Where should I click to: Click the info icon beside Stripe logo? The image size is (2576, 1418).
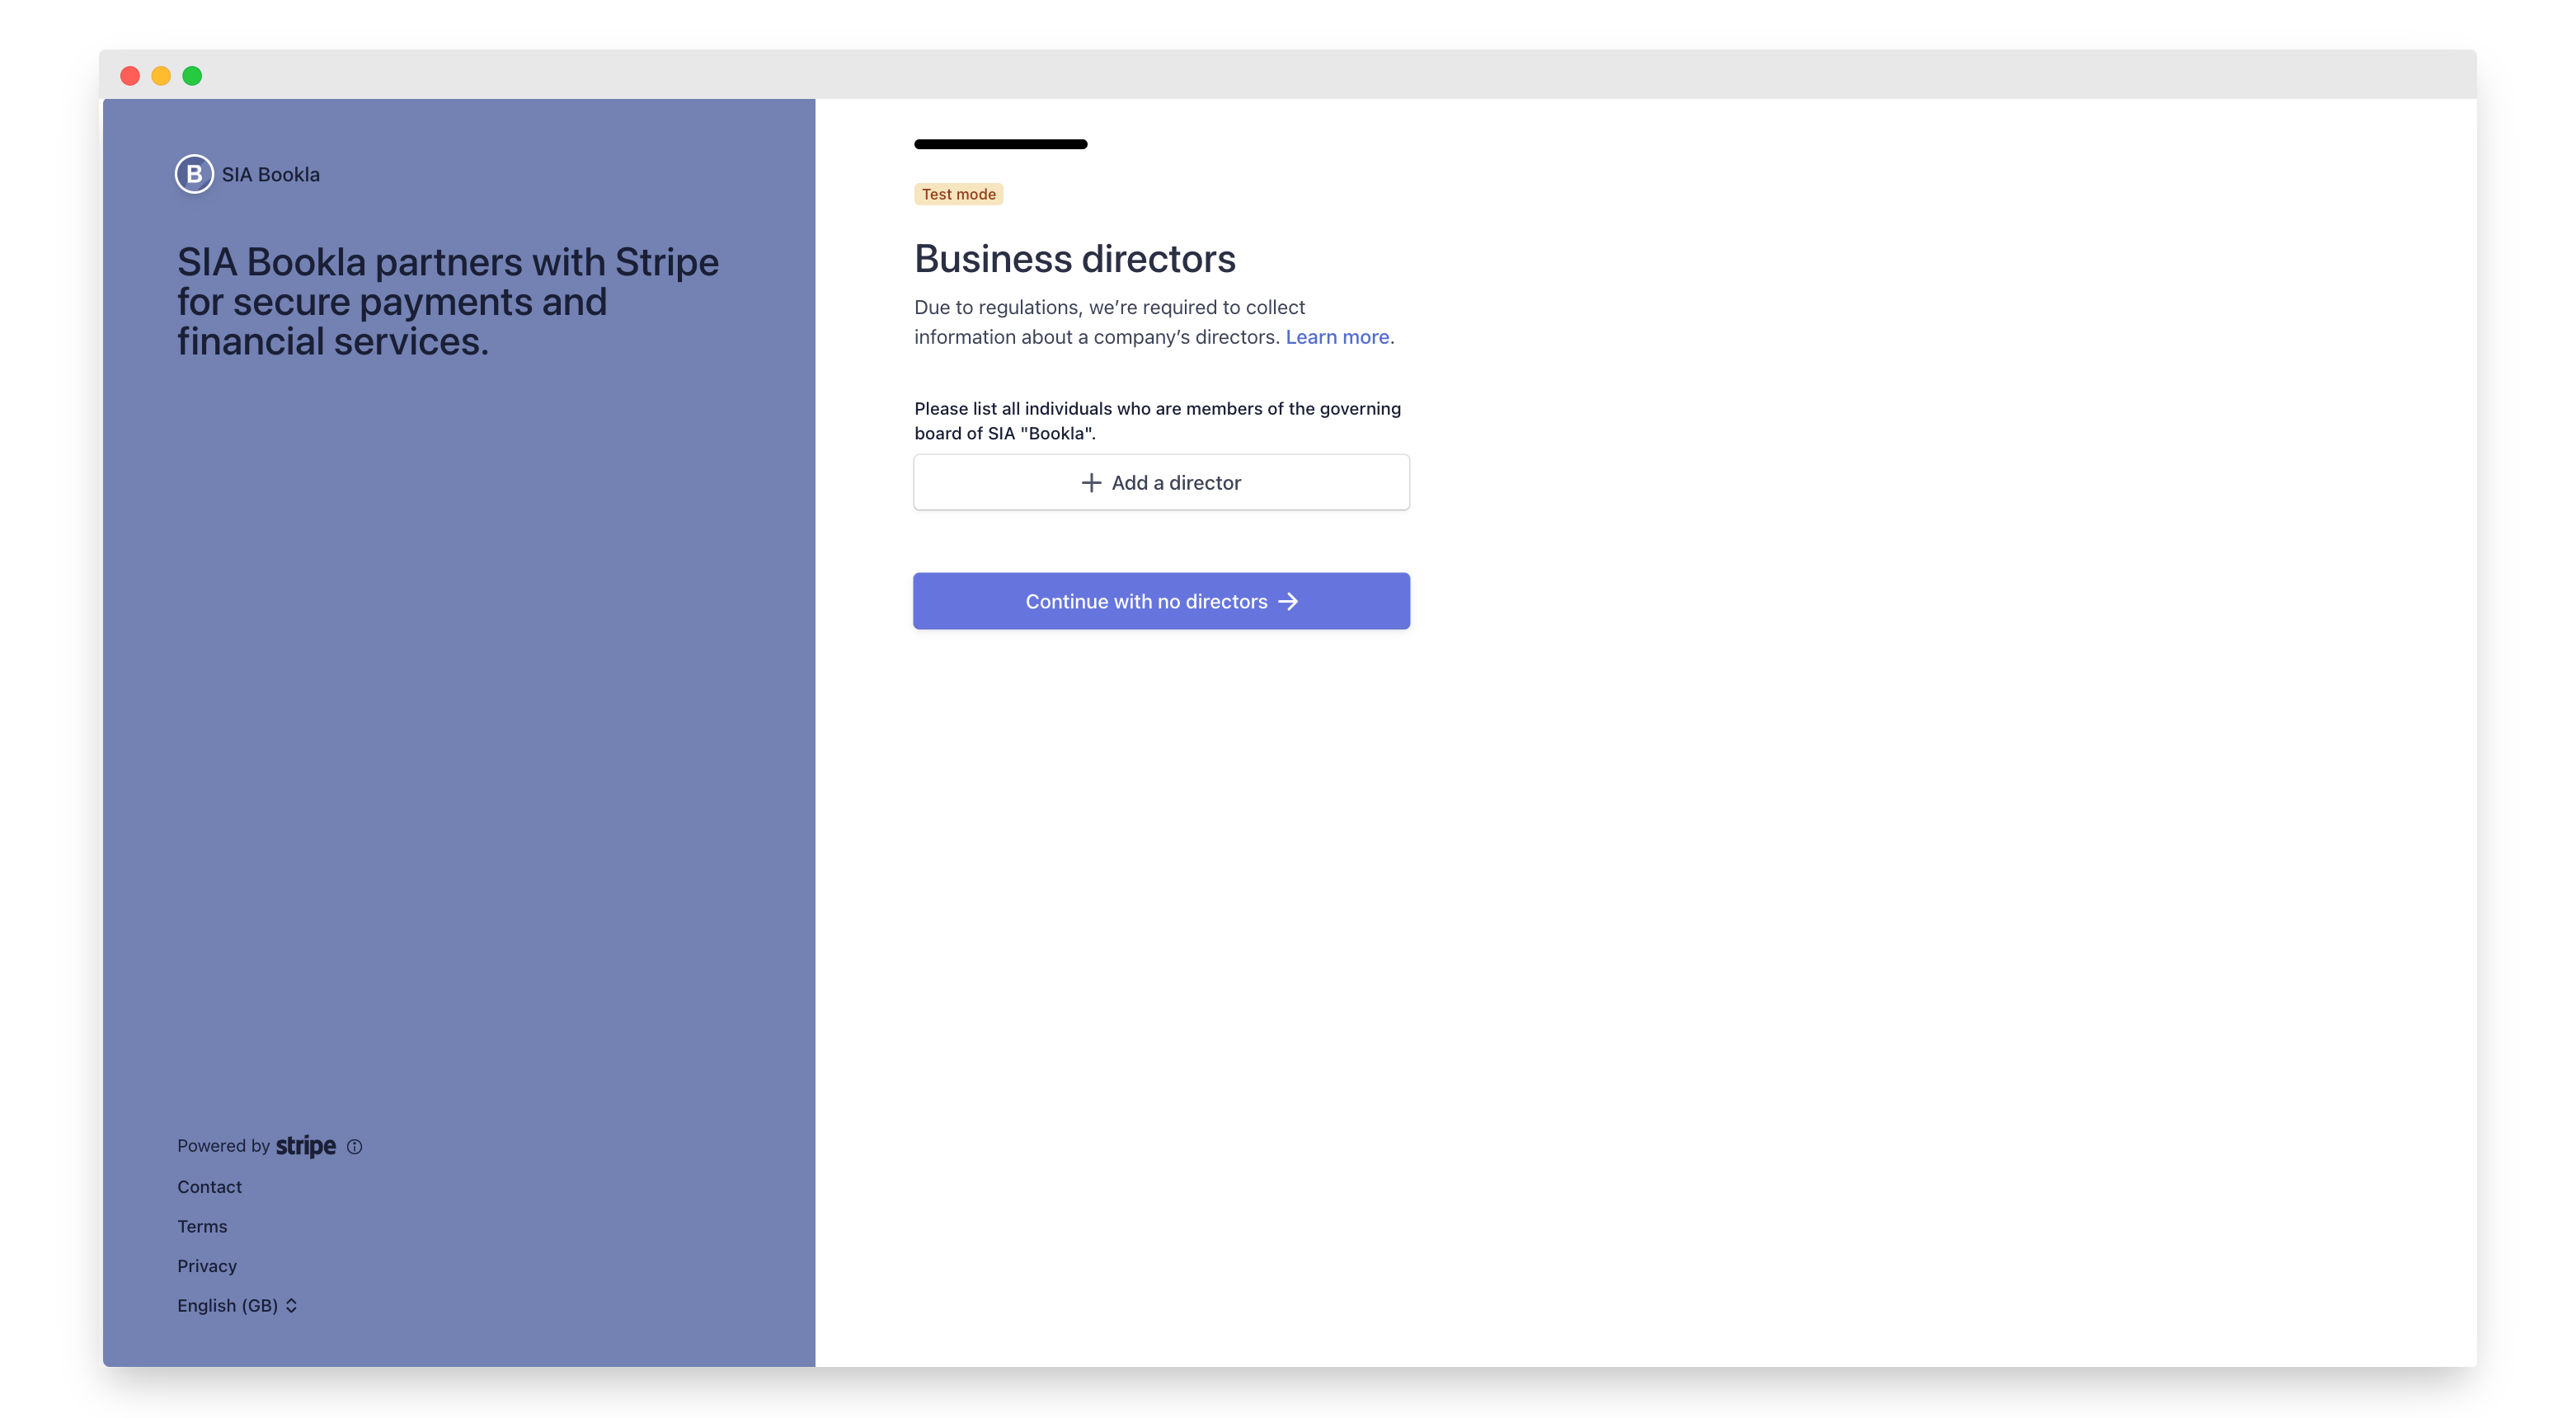tap(354, 1147)
